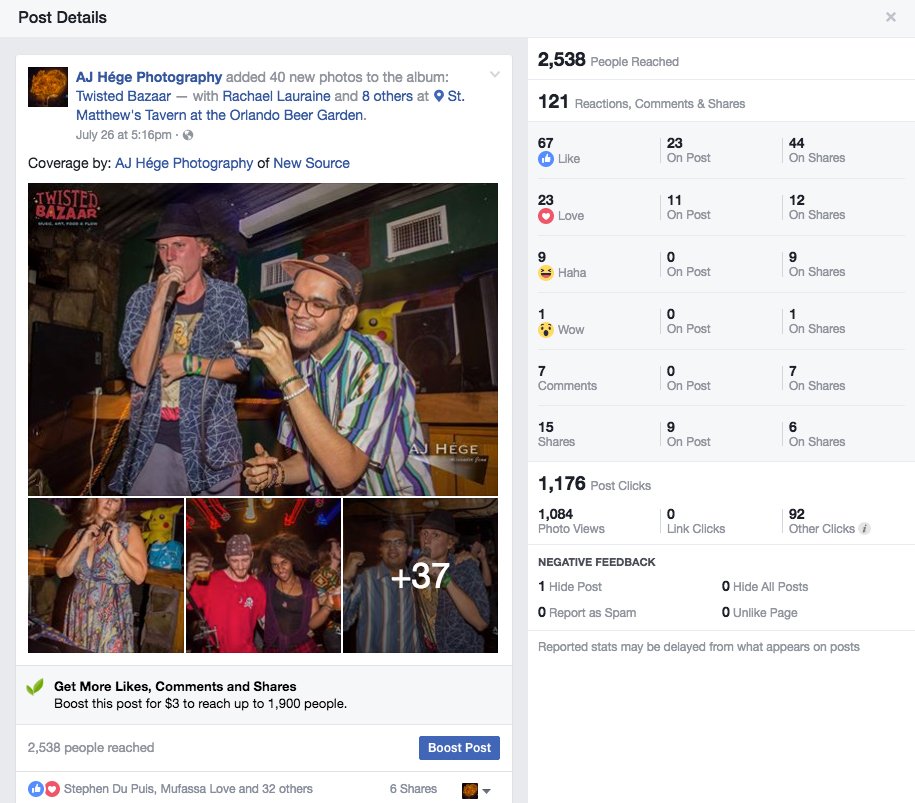View the 6 Shares link
This screenshot has width=915, height=803.
click(x=413, y=789)
